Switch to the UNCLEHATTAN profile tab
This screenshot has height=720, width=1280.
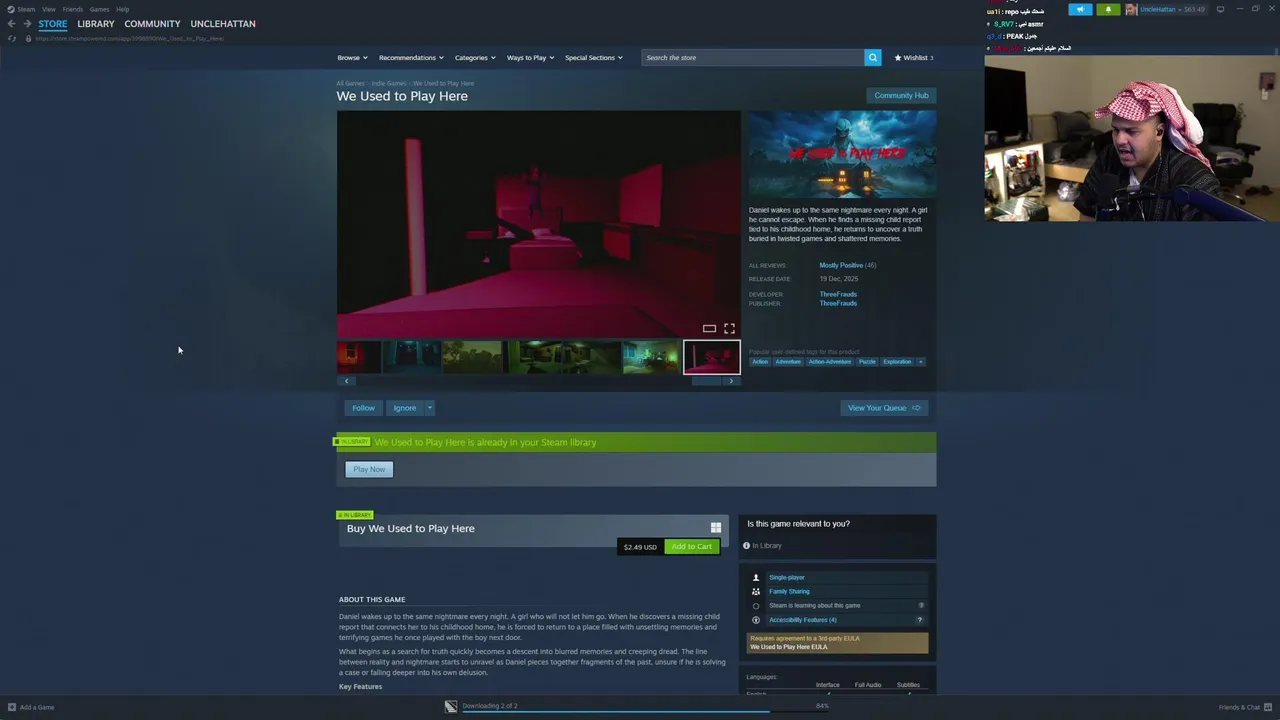pyautogui.click(x=223, y=24)
